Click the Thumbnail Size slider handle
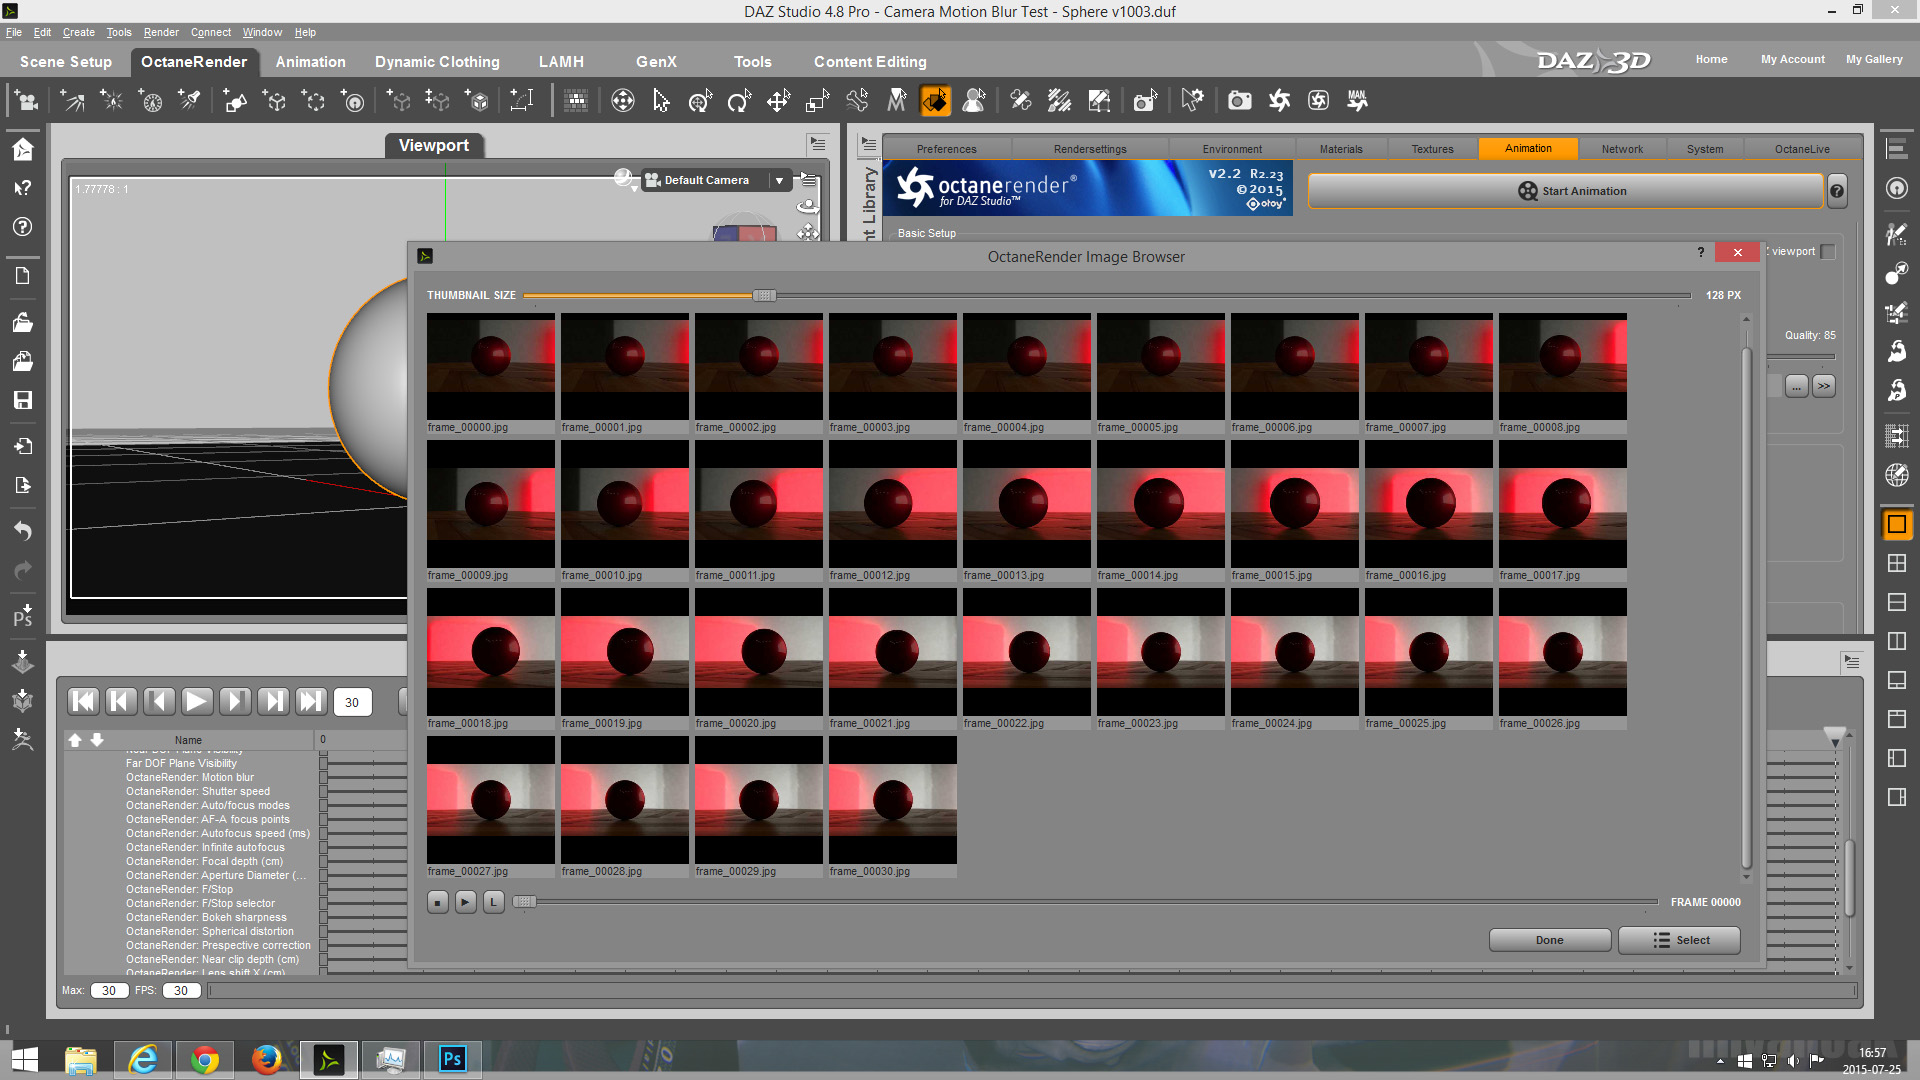 (764, 295)
